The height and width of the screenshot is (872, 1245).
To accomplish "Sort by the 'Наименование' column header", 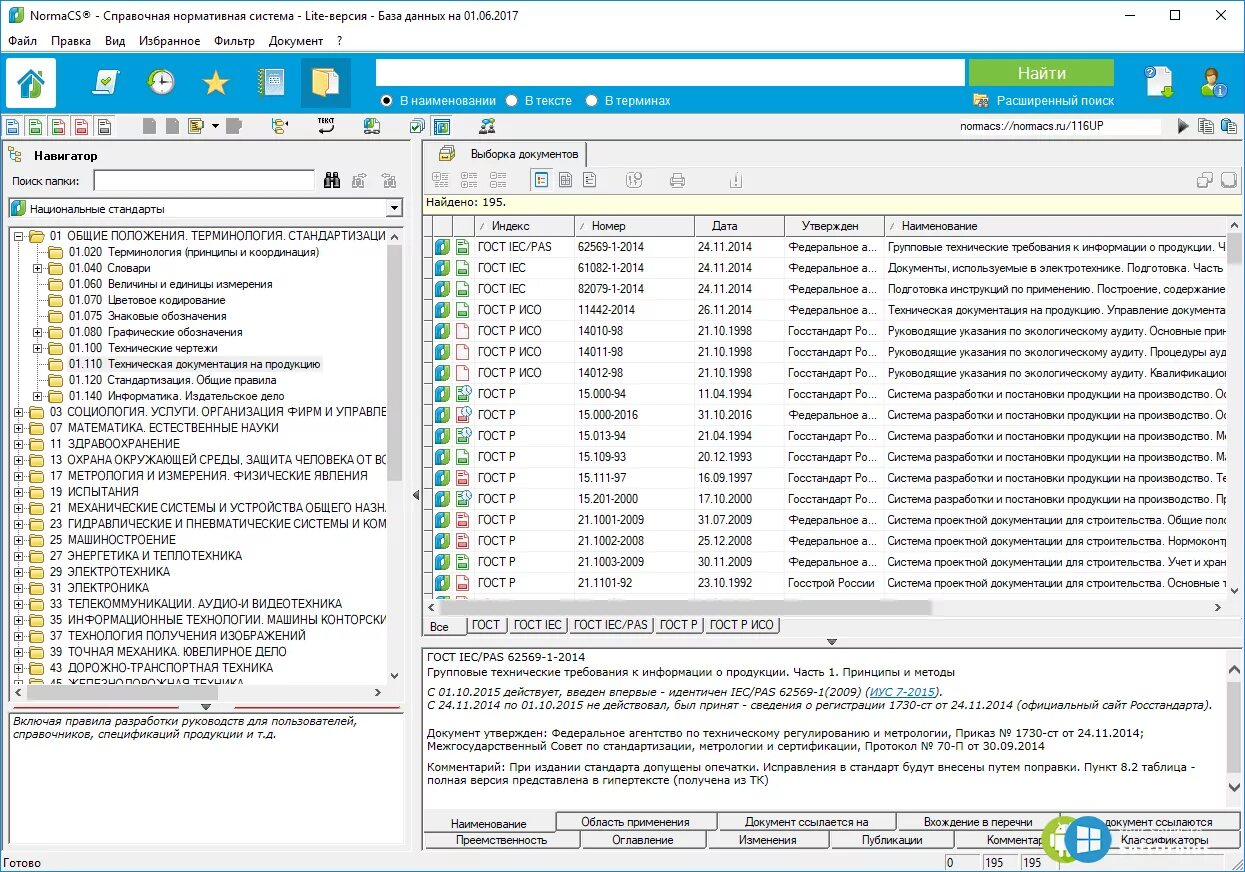I will pos(1055,226).
